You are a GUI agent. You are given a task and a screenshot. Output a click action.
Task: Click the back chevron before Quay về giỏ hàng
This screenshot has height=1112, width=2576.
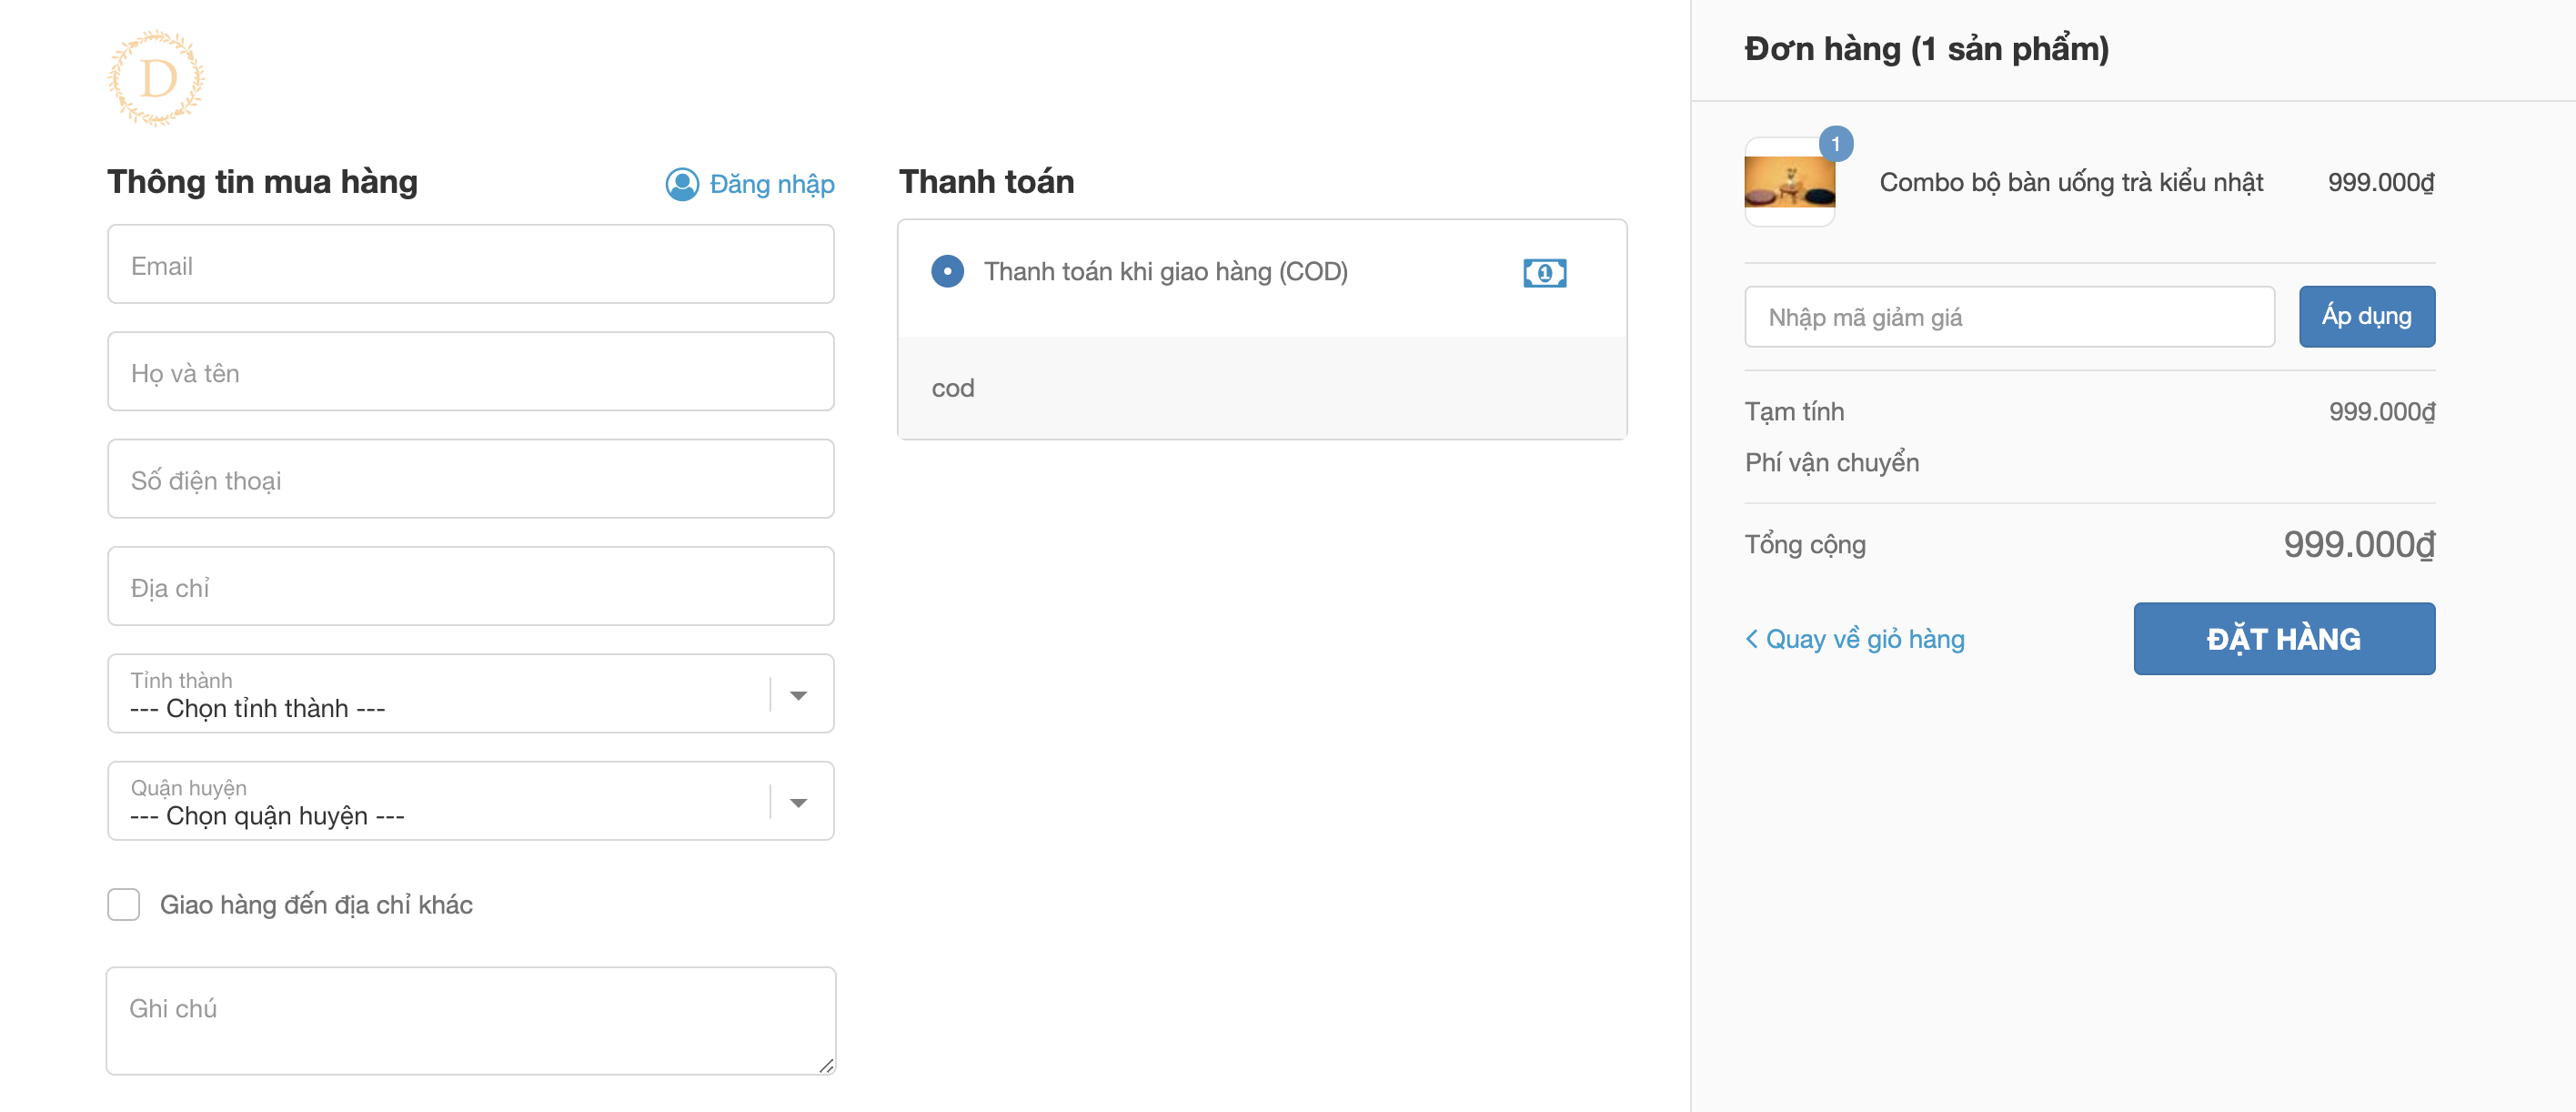[x=1751, y=638]
